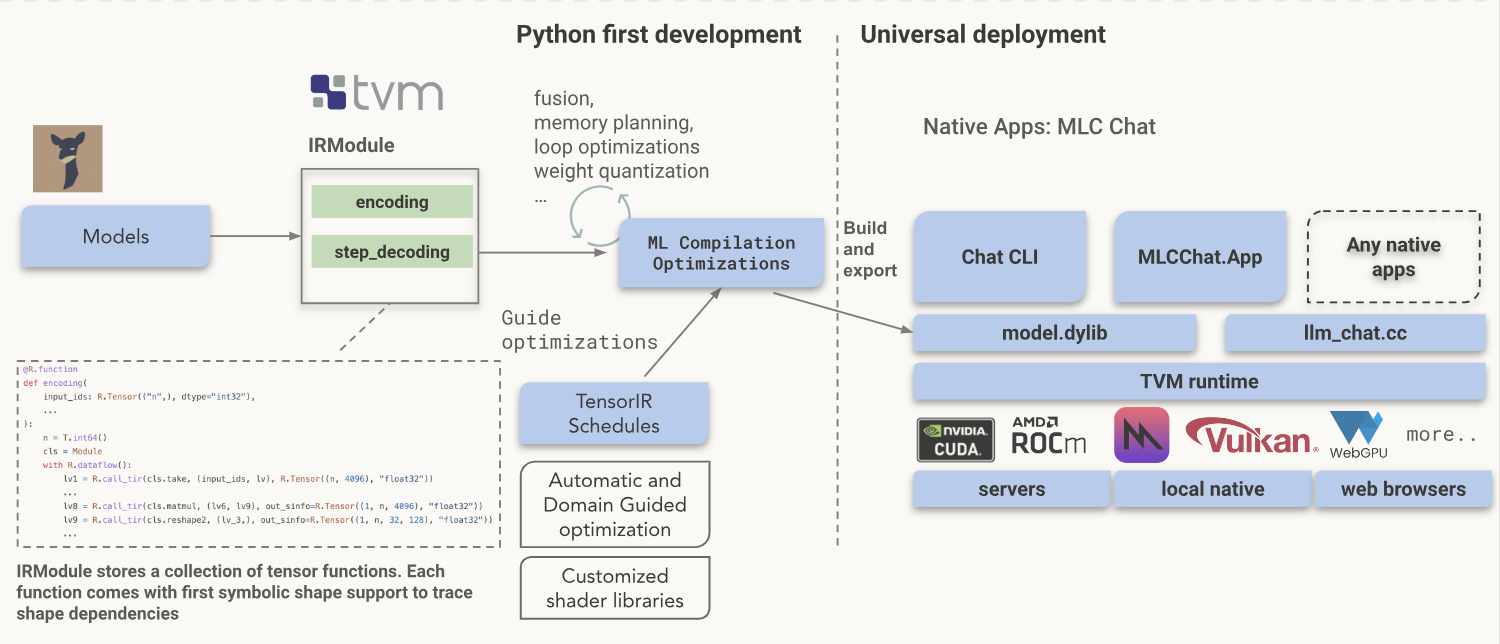Select the encoding function block
Viewport: 1500px width, 644px height.
pyautogui.click(x=392, y=202)
